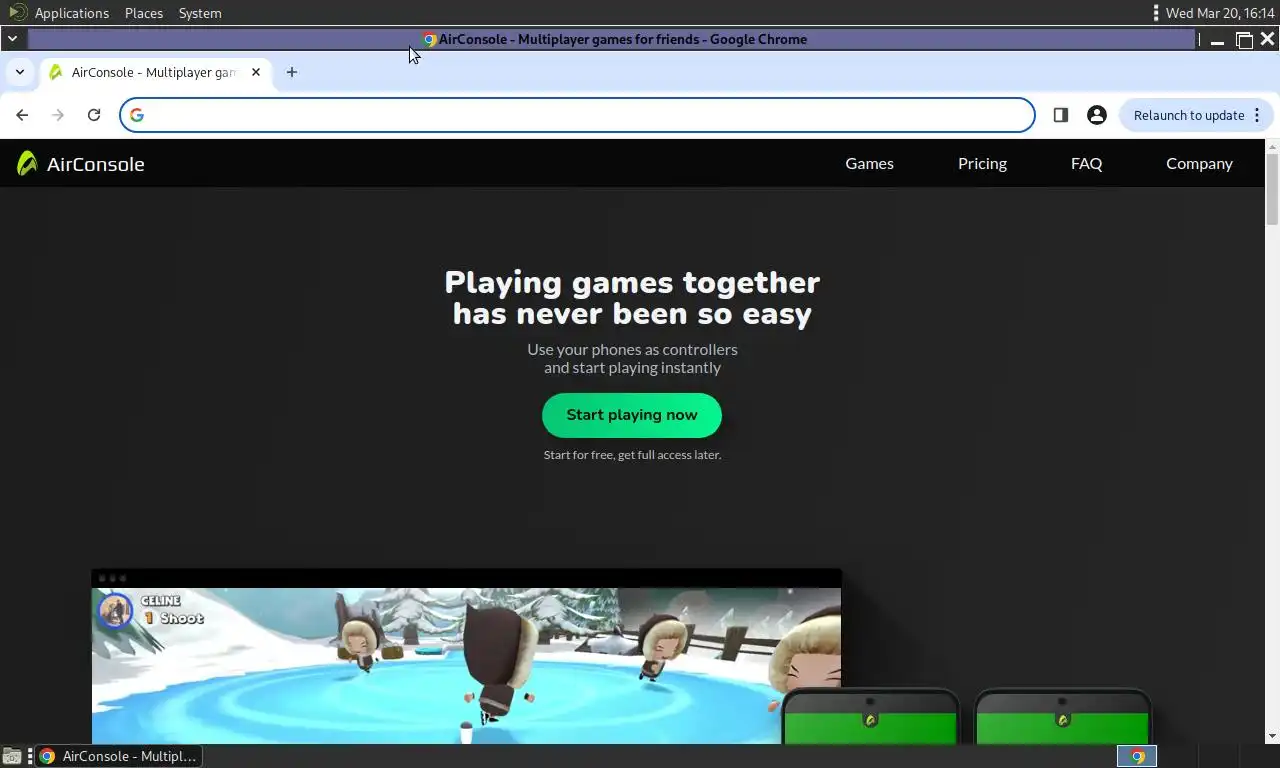Click the desktop environment logo in the top panel
This screenshot has width=1280, height=768.
tap(17, 13)
